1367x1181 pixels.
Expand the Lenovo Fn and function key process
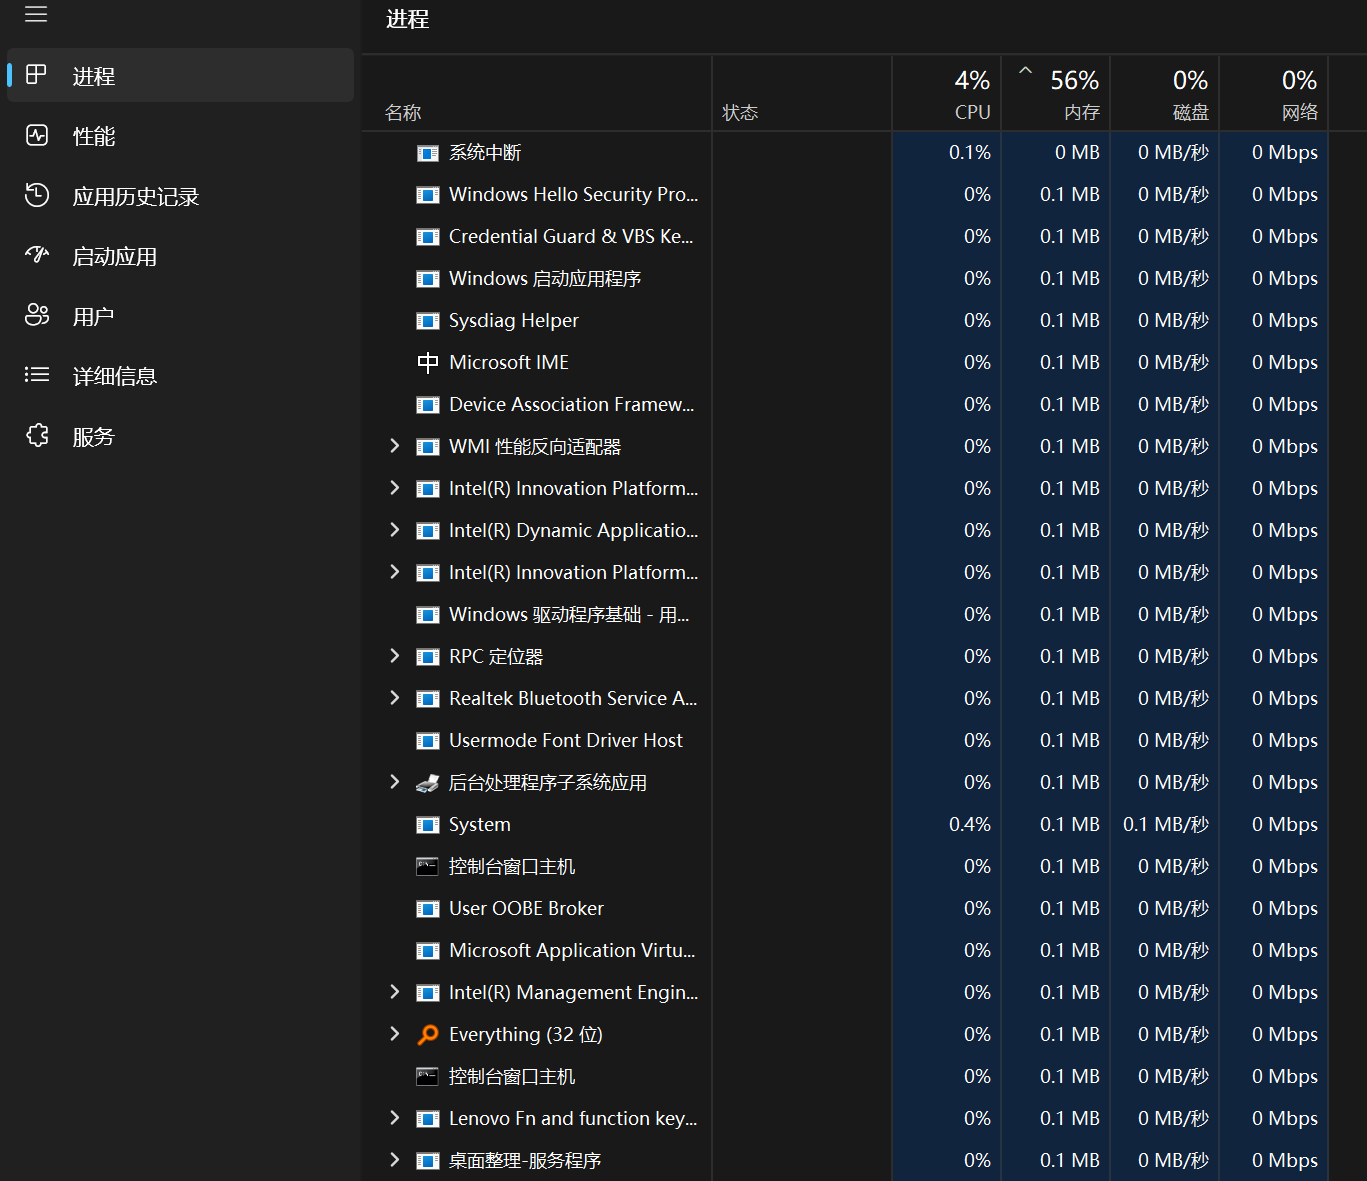(x=394, y=1118)
